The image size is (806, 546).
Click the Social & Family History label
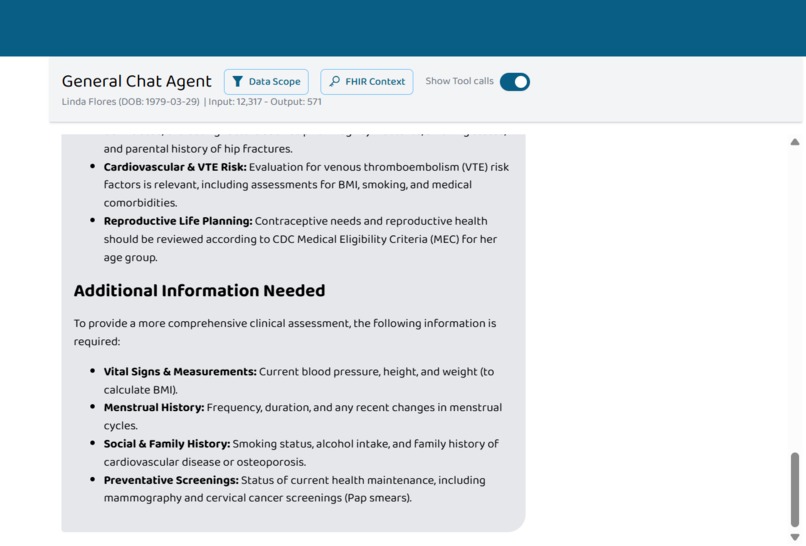167,444
